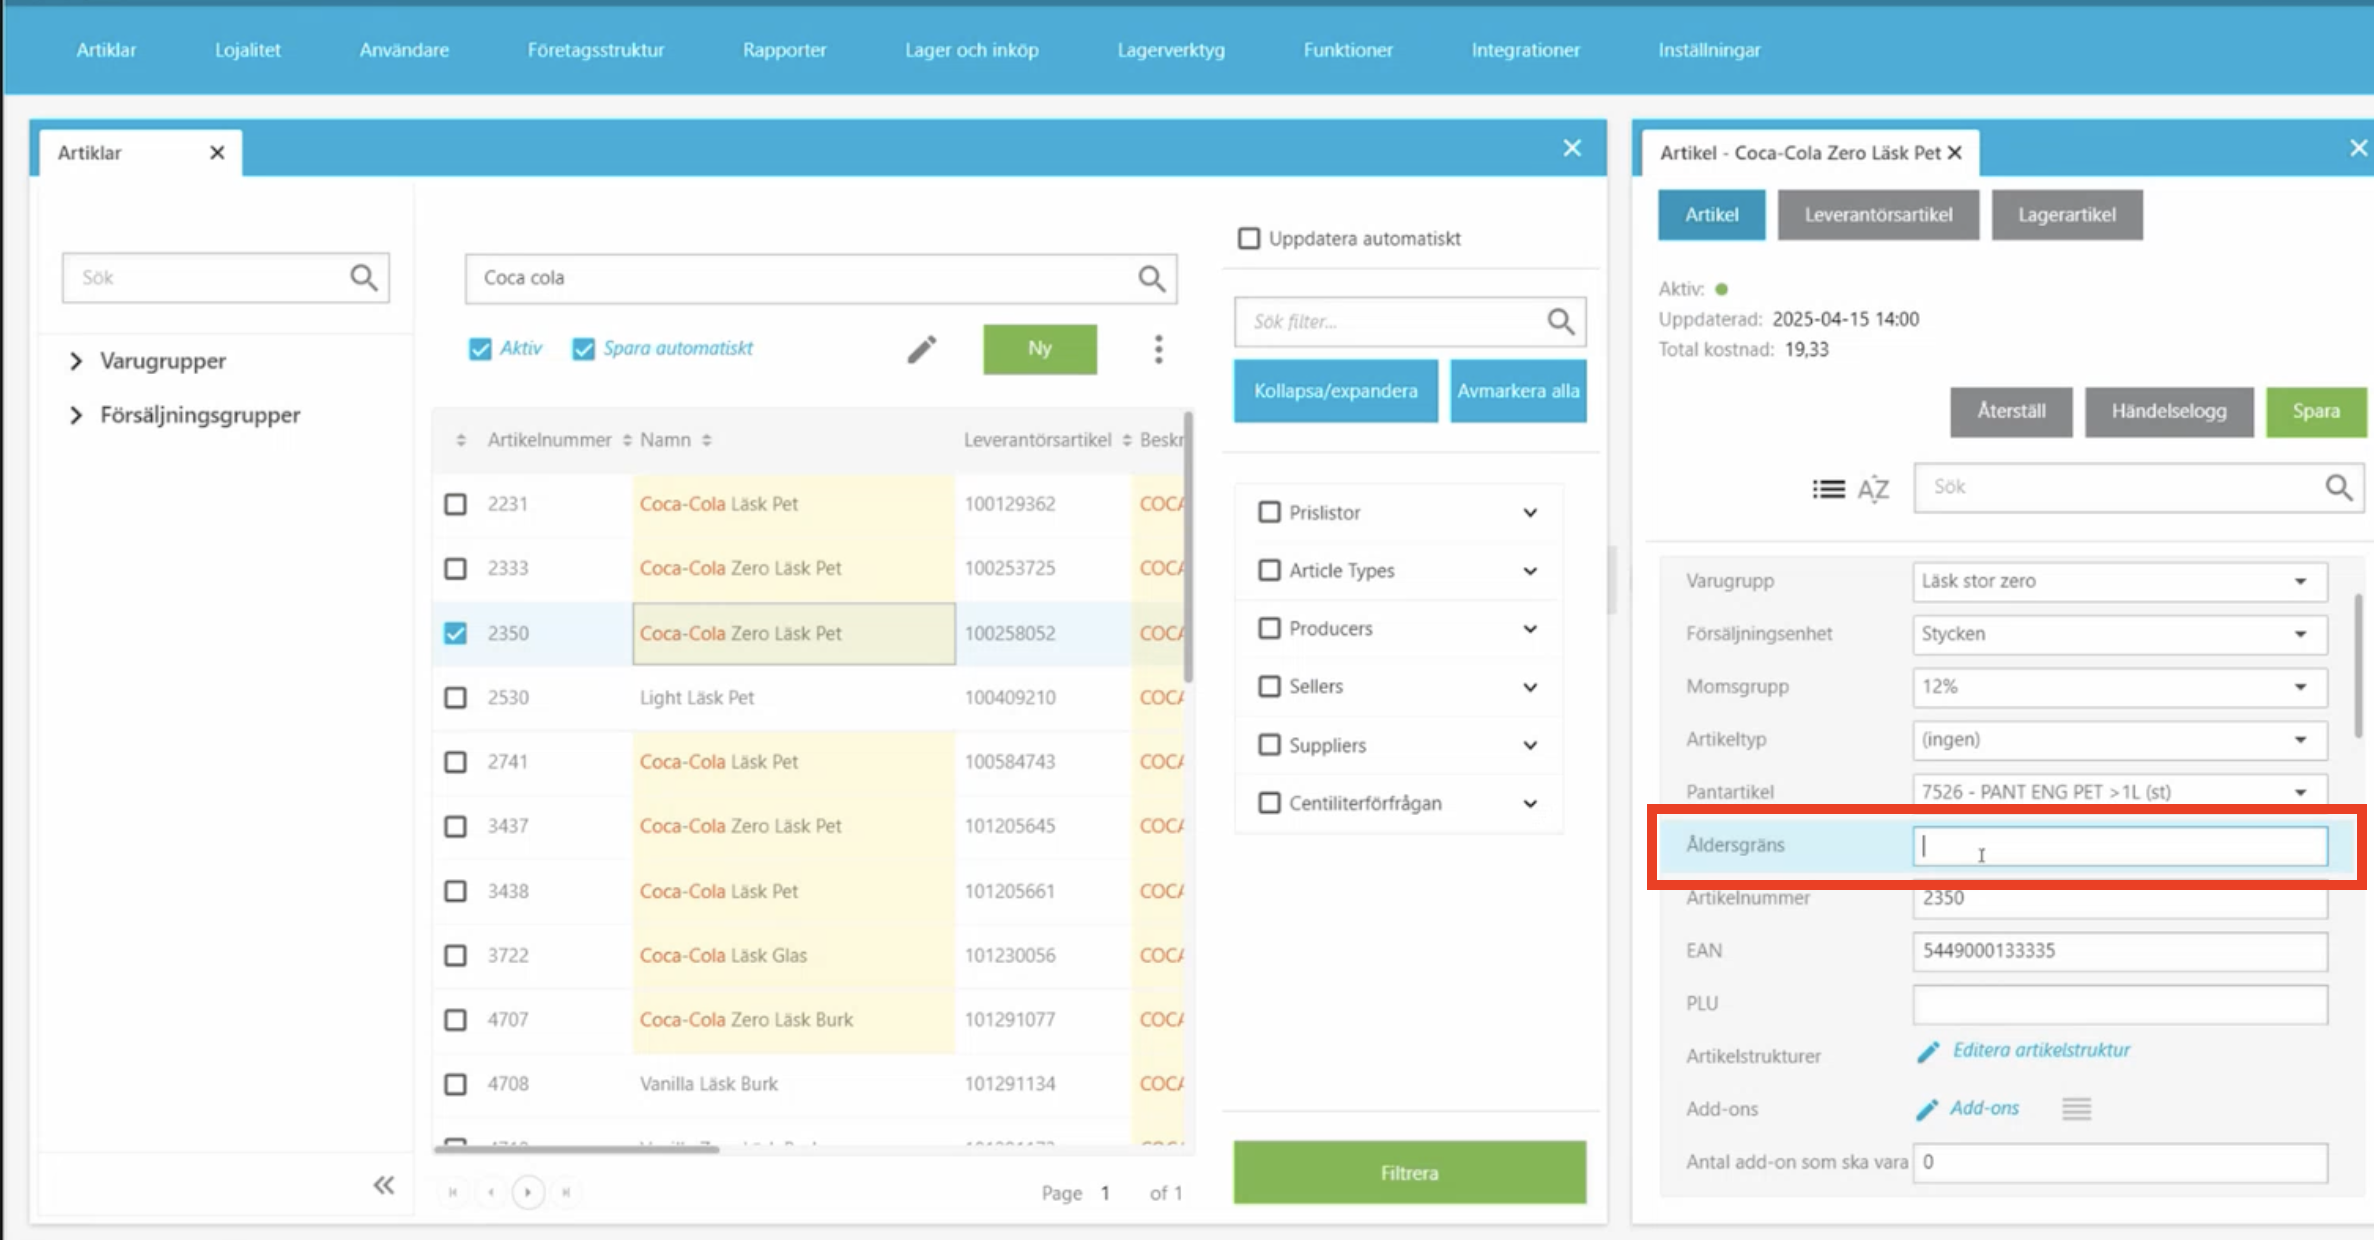Expand the Prislistor filter chevron
Image resolution: width=2374 pixels, height=1240 pixels.
pos(1530,513)
